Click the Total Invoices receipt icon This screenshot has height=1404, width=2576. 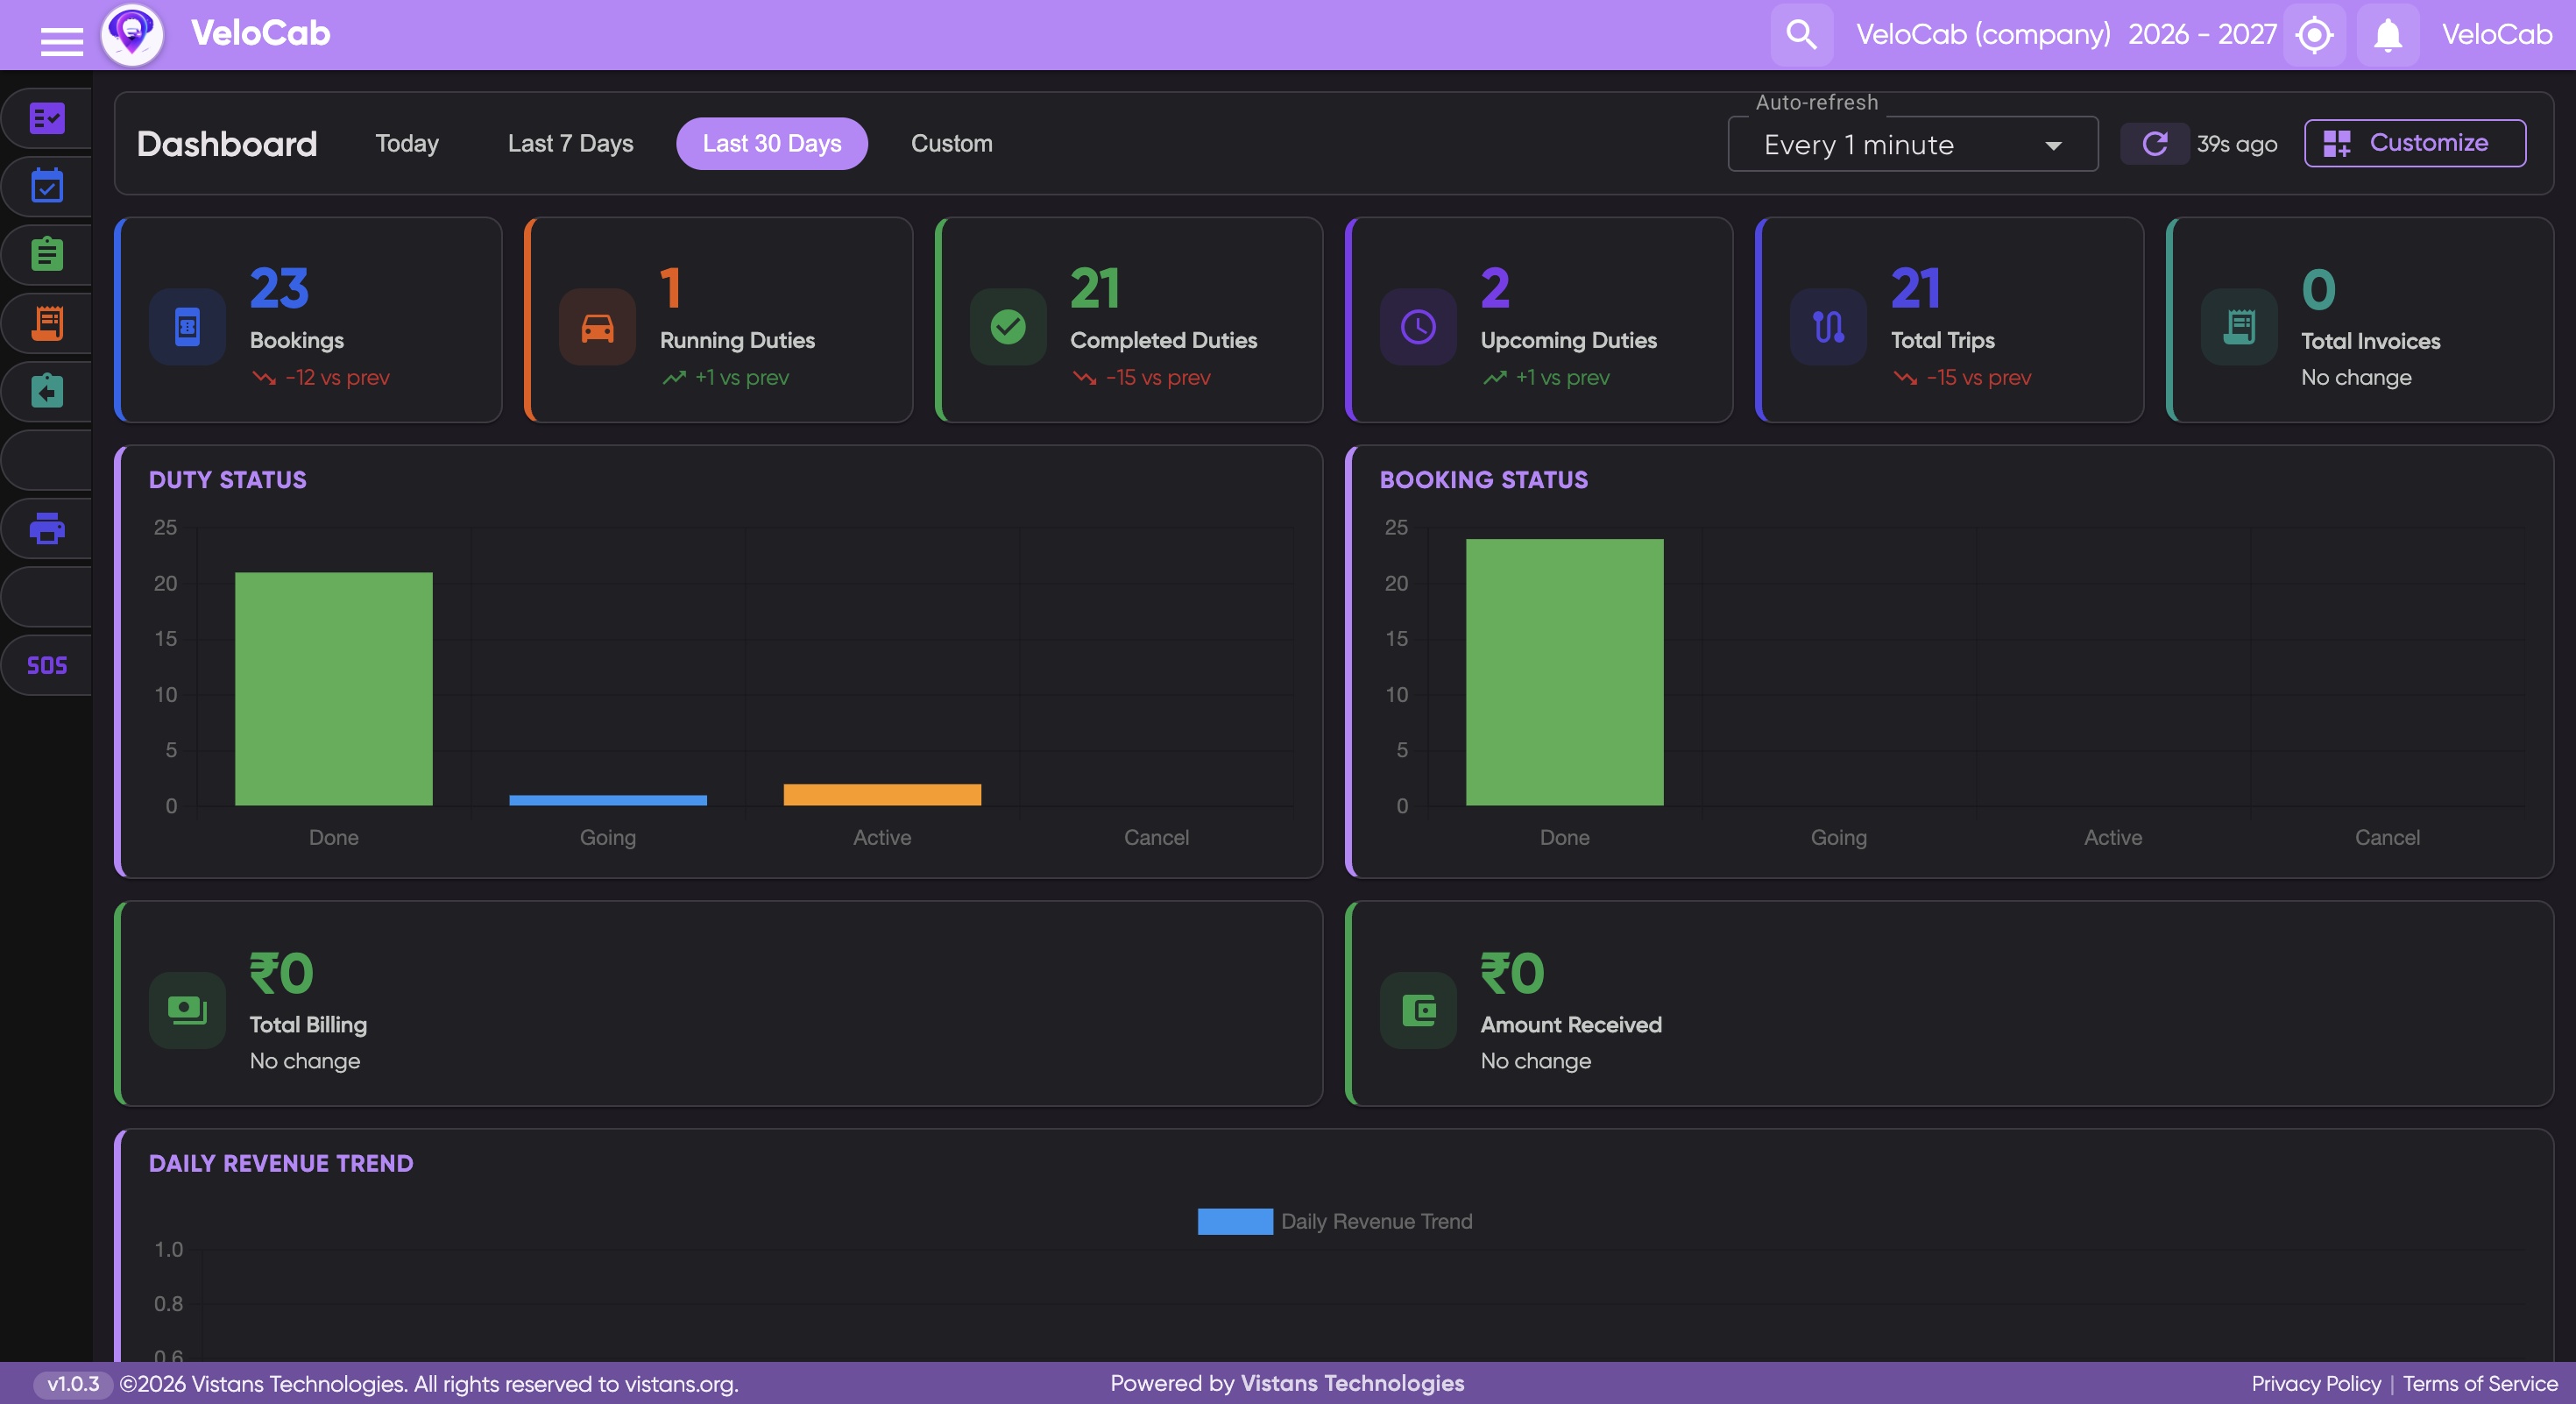[2239, 326]
